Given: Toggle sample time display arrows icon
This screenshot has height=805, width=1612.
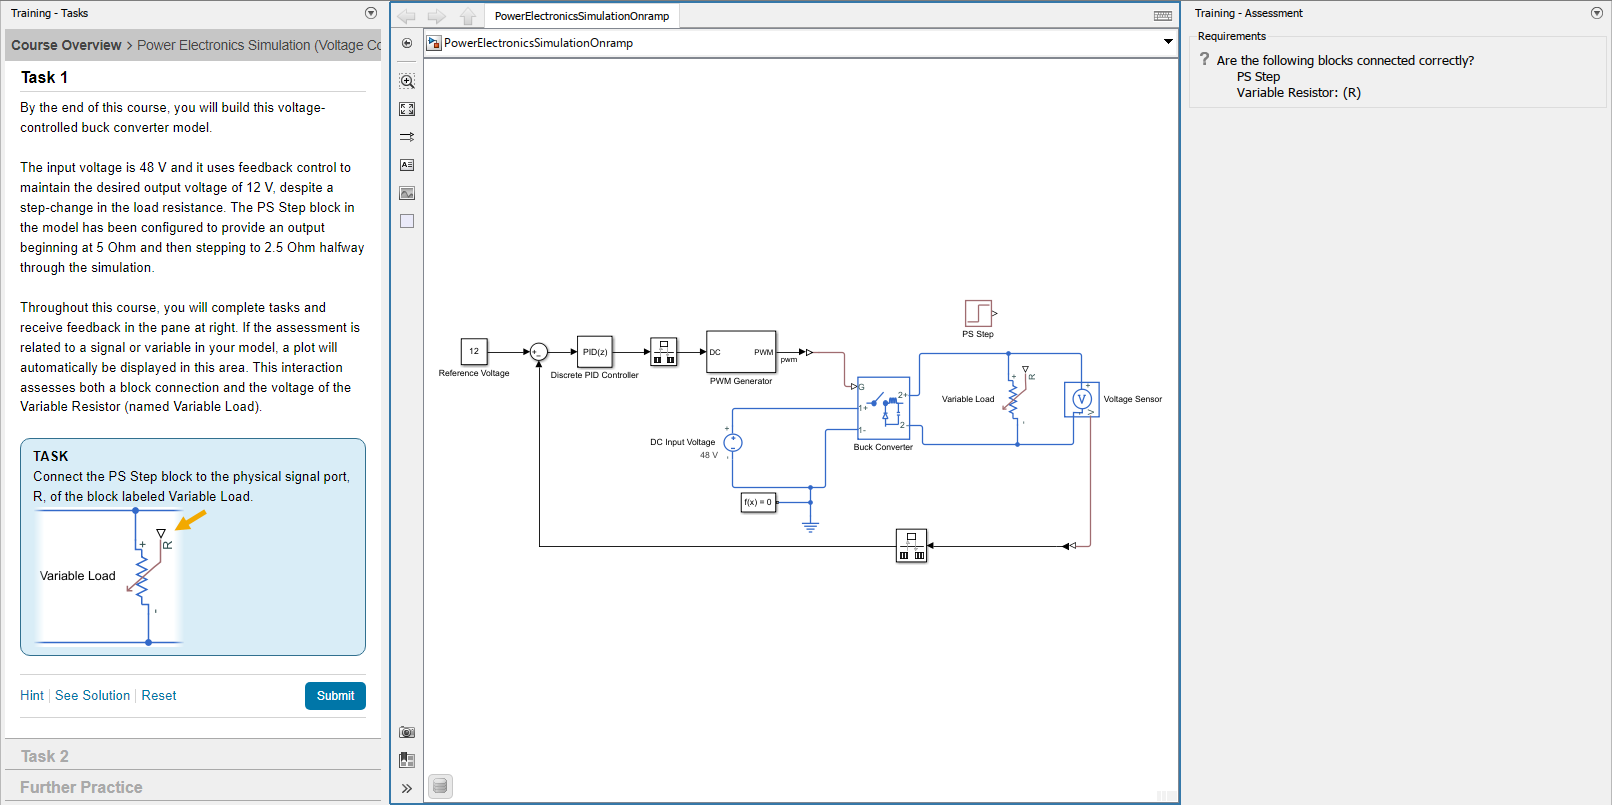Looking at the screenshot, I should [x=407, y=137].
